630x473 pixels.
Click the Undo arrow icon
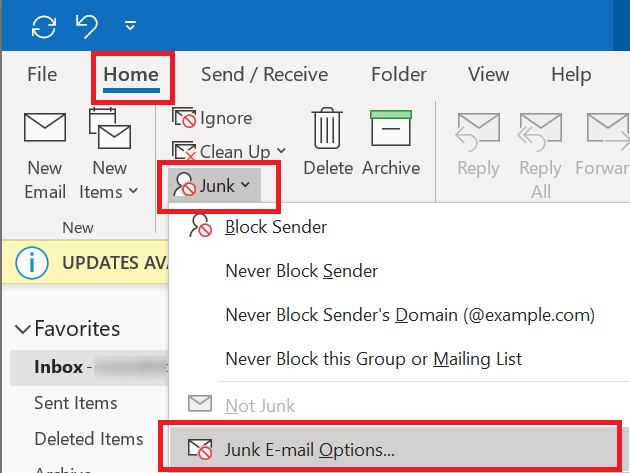click(x=87, y=27)
